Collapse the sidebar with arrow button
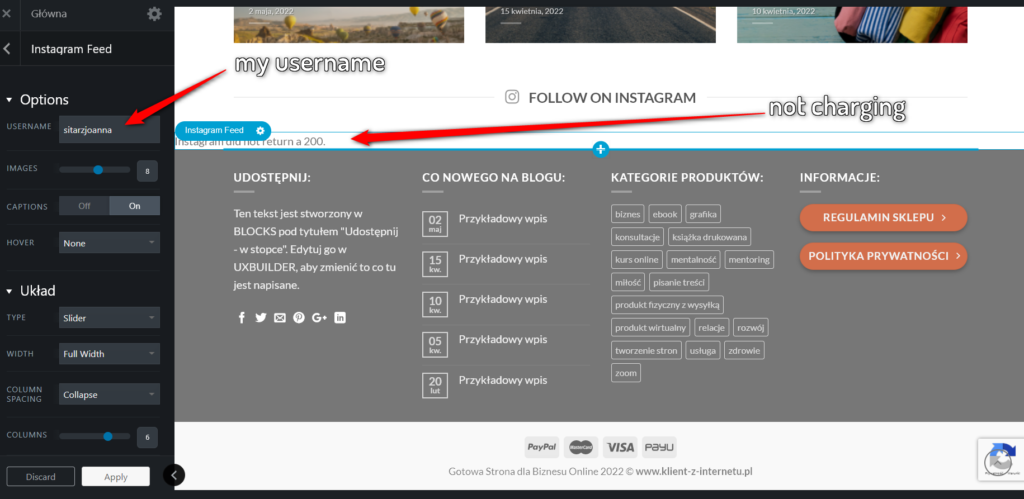Viewport: 1024px width, 499px height. [x=174, y=475]
